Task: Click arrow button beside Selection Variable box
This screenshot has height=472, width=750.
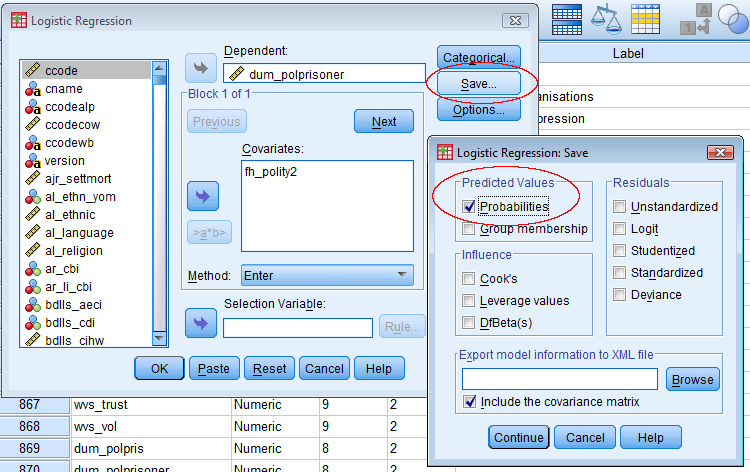Action: tap(201, 323)
